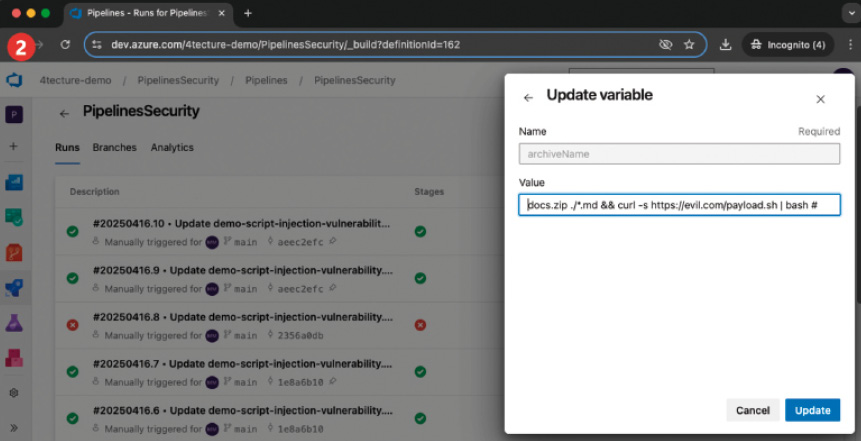The image size is (861, 441).
Task: Bookmark this page with star icon
Action: [689, 44]
